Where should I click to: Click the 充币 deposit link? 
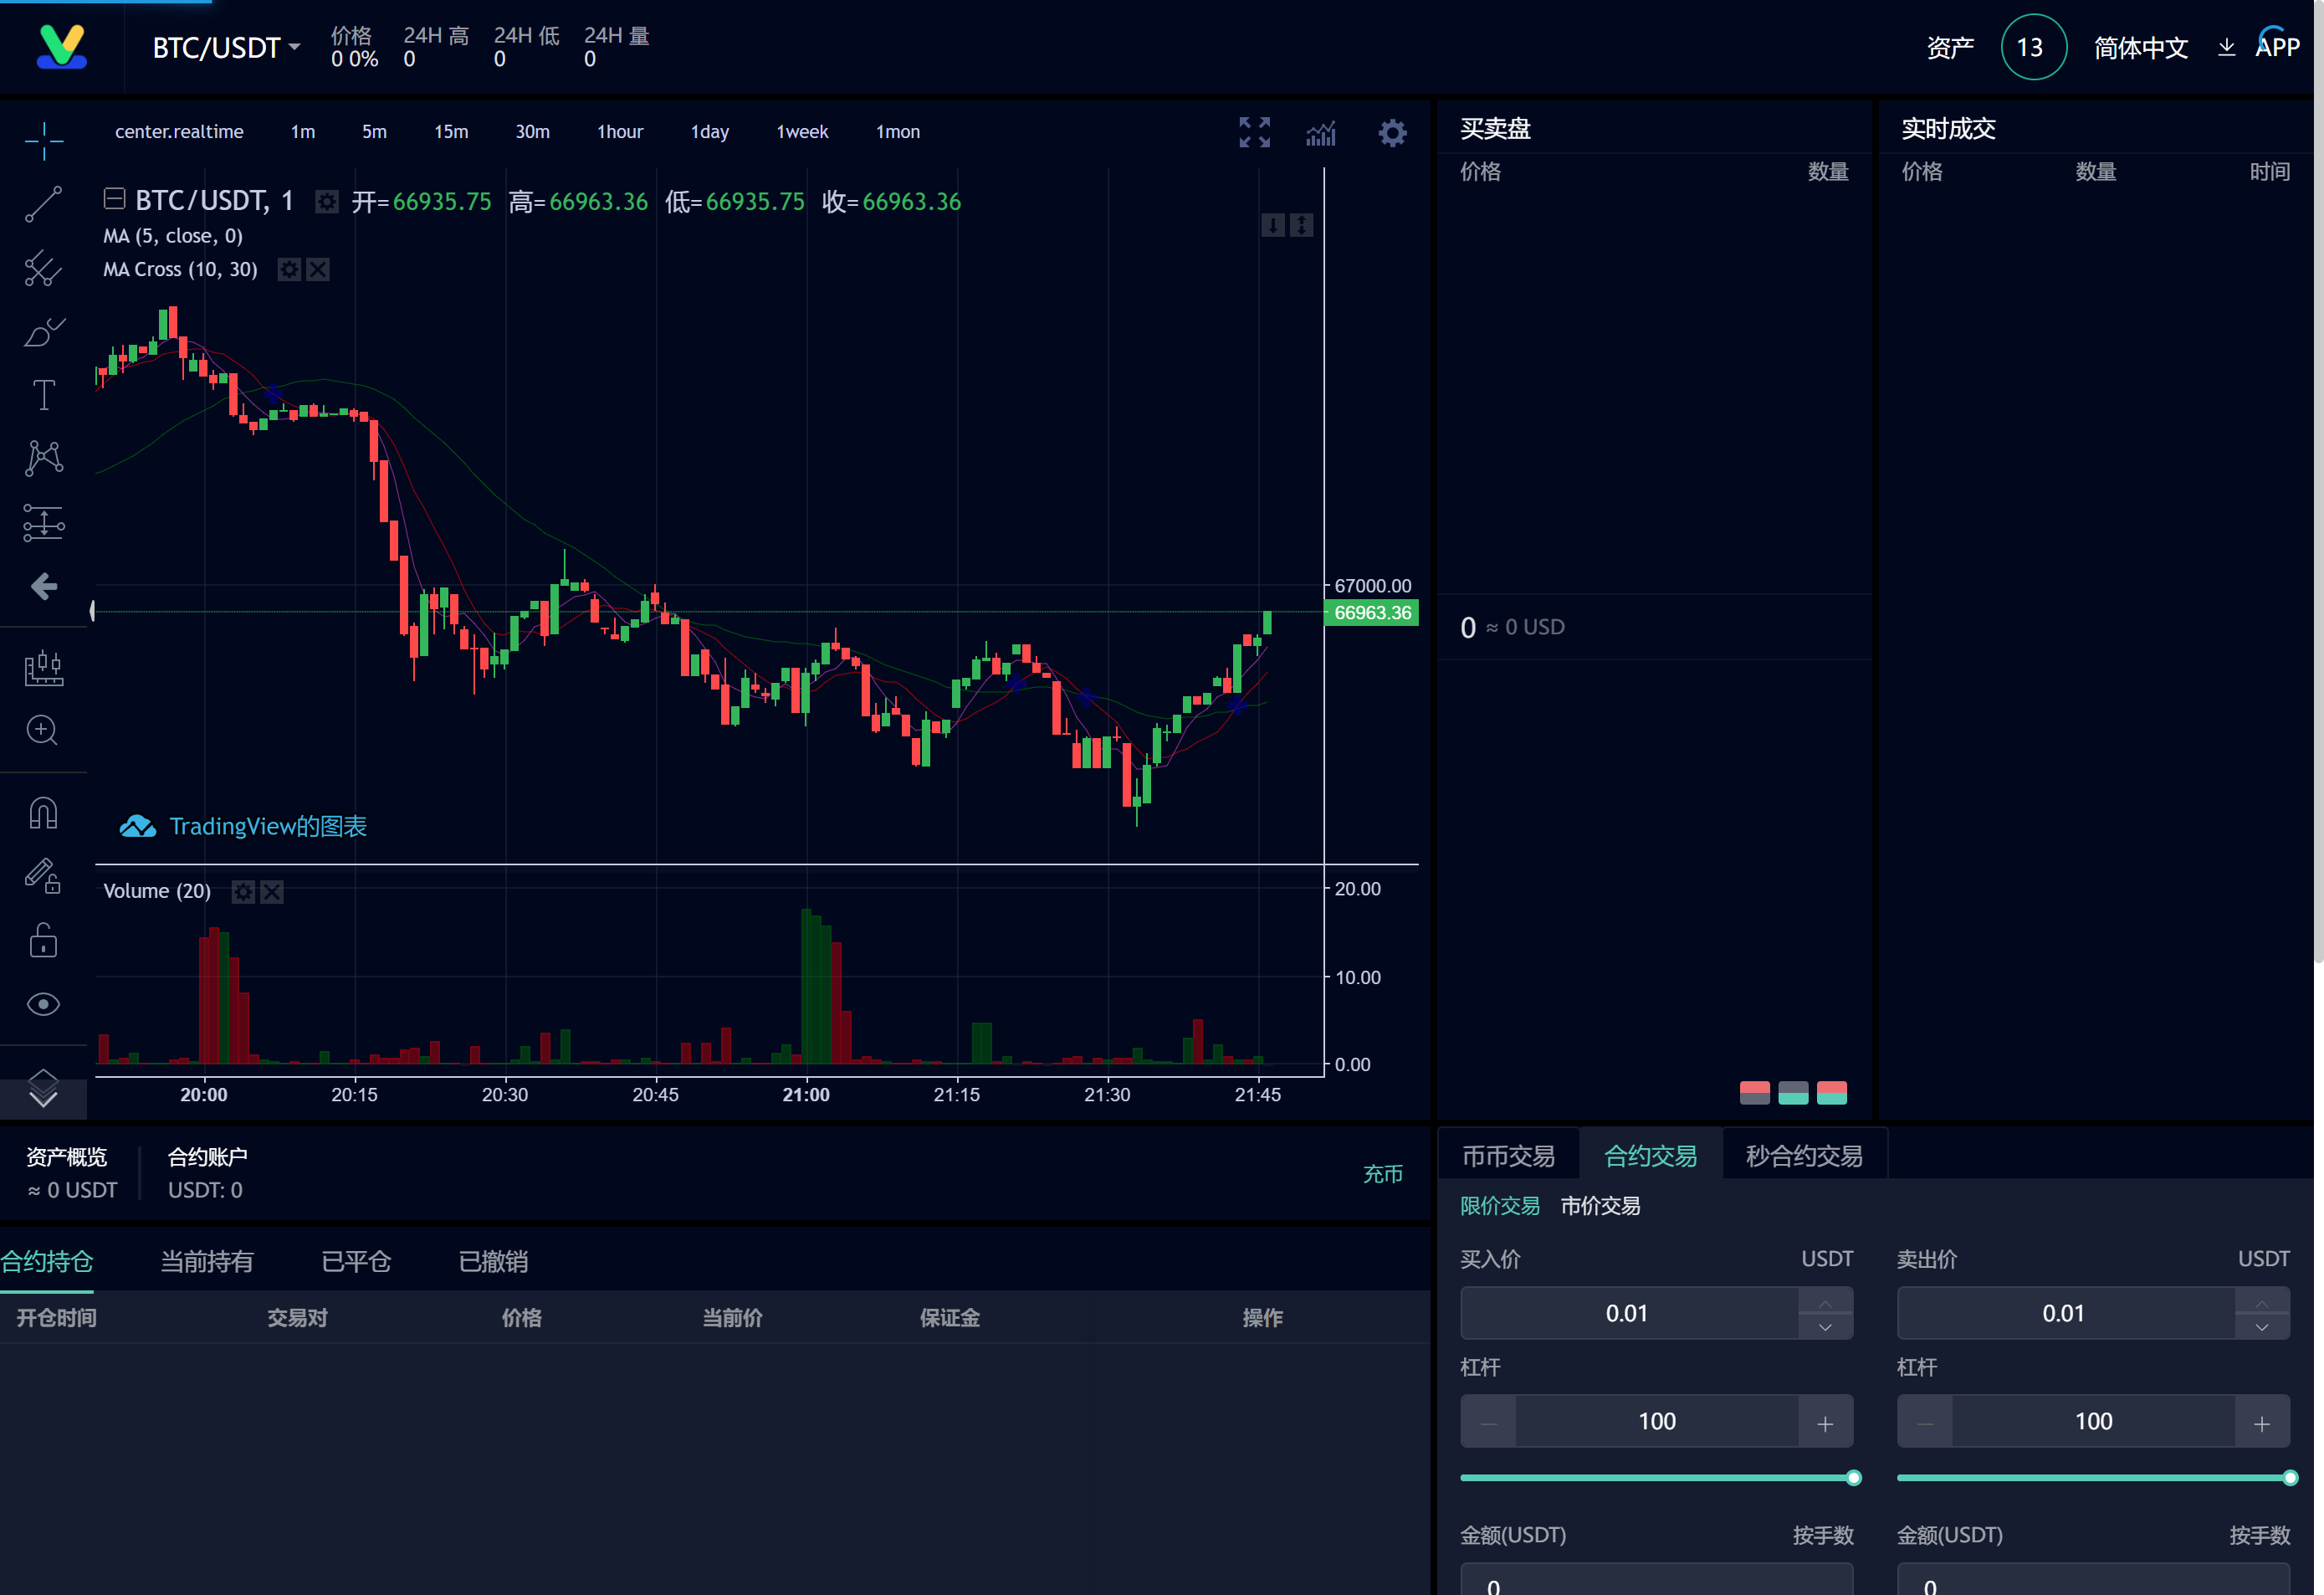coord(1383,1173)
